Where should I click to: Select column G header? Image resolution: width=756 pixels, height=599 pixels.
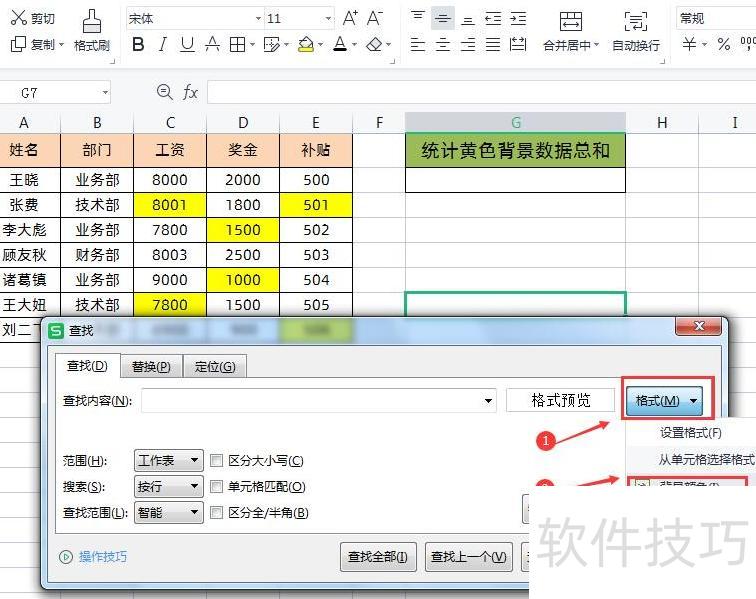pyautogui.click(x=515, y=123)
